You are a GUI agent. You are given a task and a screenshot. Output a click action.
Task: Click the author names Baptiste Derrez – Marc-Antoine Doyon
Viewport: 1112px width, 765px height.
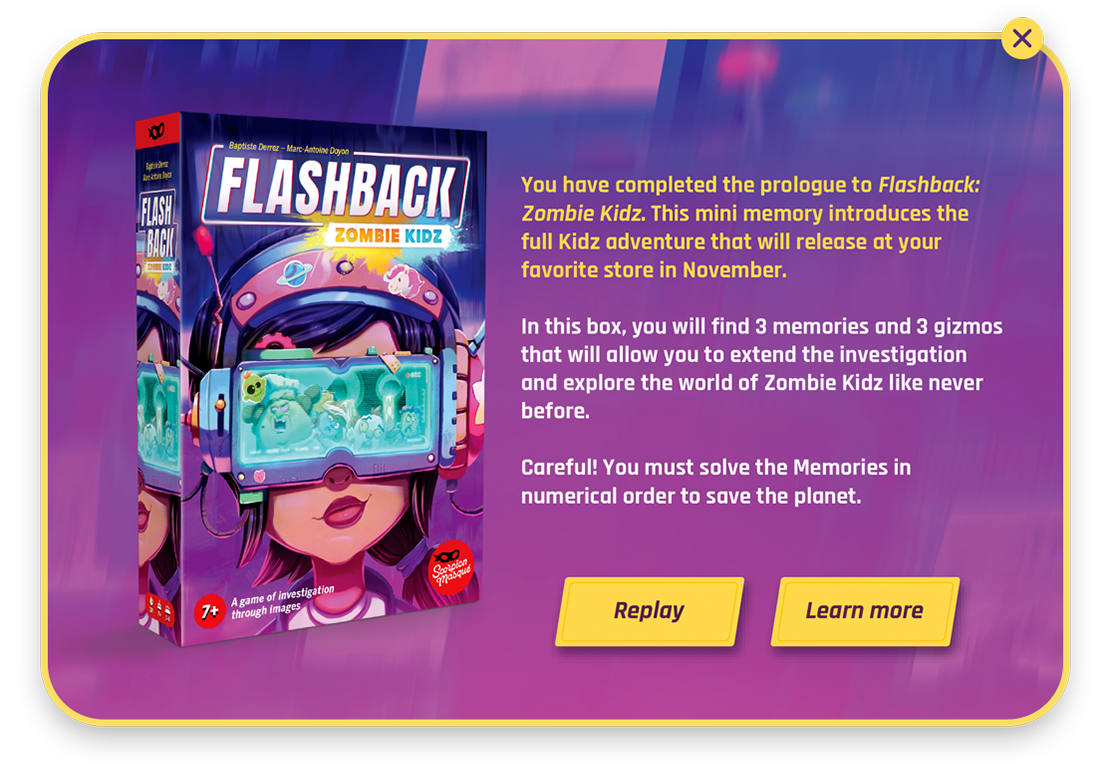coord(289,148)
